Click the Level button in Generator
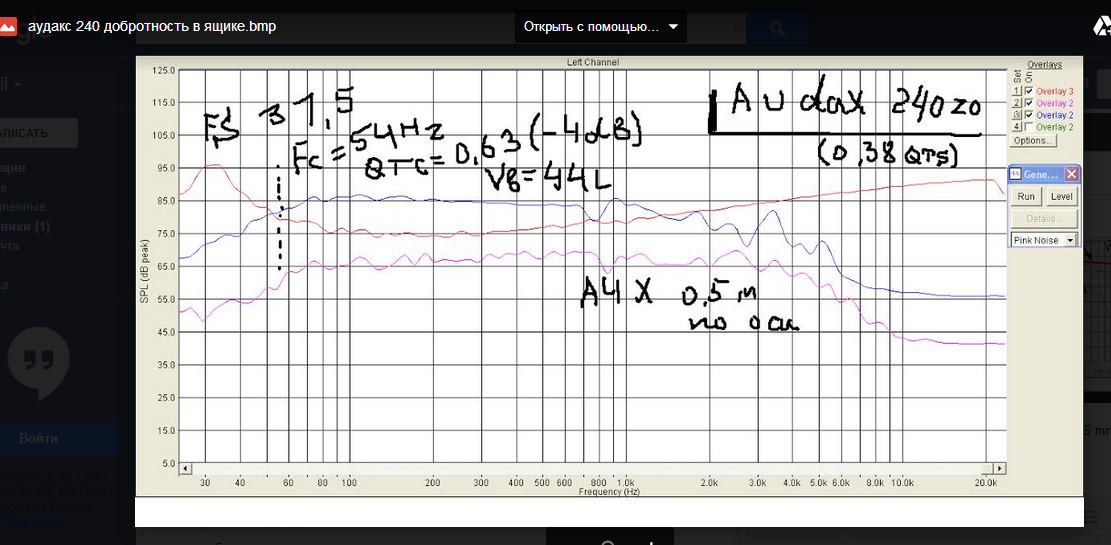 pos(1061,196)
